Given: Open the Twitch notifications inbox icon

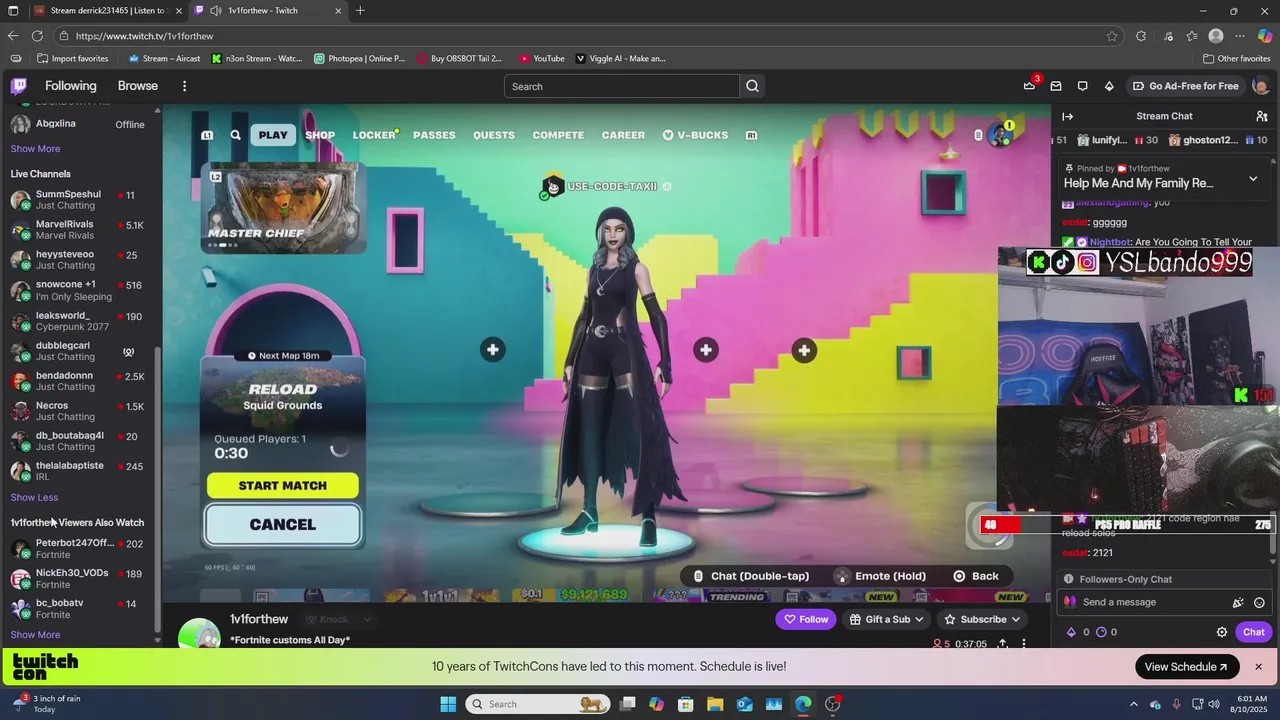Looking at the screenshot, I should 1056,86.
